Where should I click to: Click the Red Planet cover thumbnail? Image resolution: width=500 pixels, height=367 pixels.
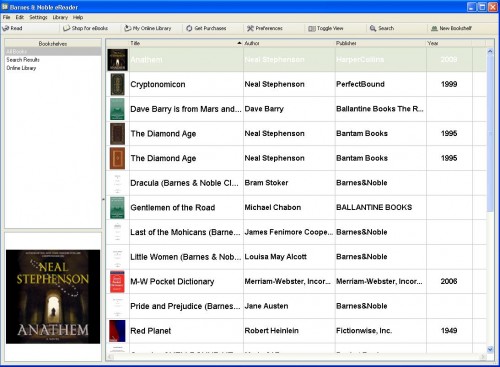coord(117,331)
